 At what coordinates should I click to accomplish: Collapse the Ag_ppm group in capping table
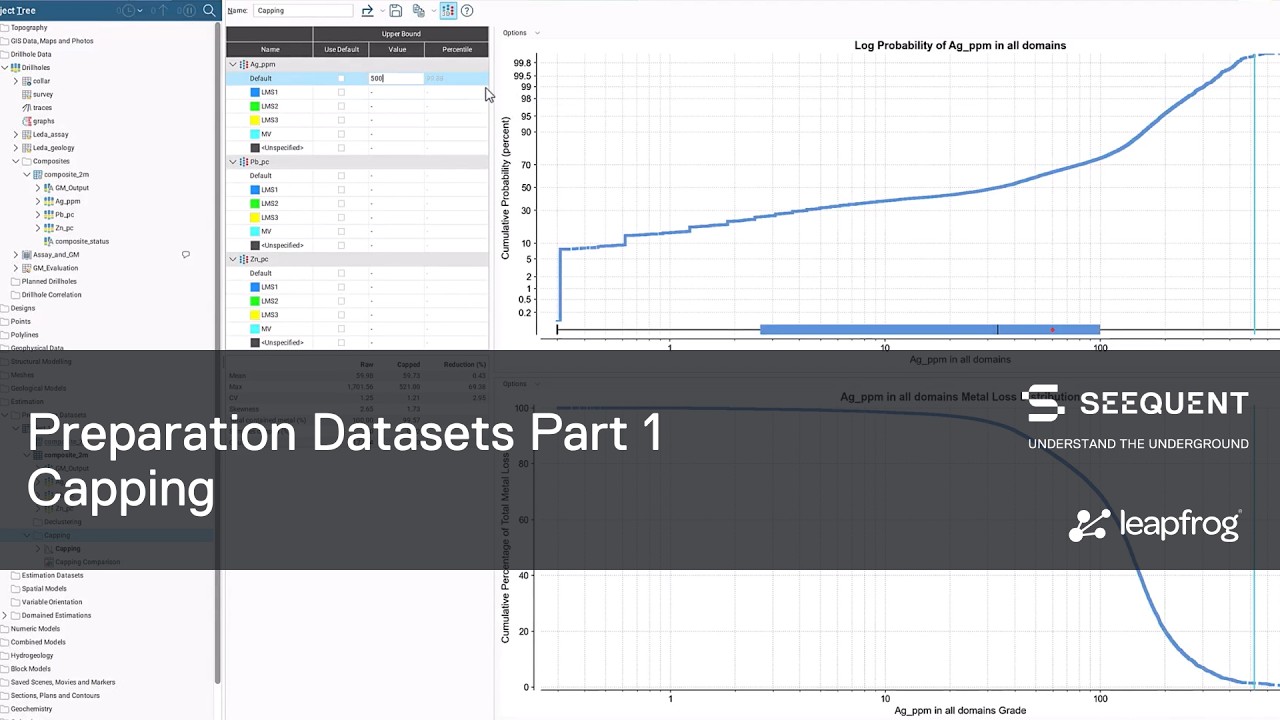pyautogui.click(x=233, y=64)
